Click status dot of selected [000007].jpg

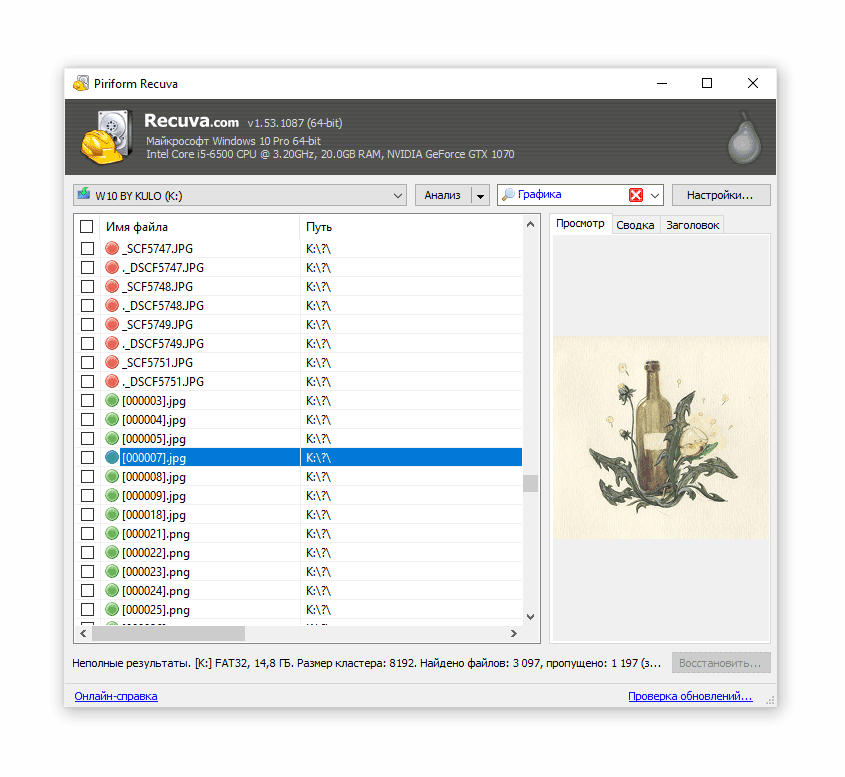coord(112,457)
